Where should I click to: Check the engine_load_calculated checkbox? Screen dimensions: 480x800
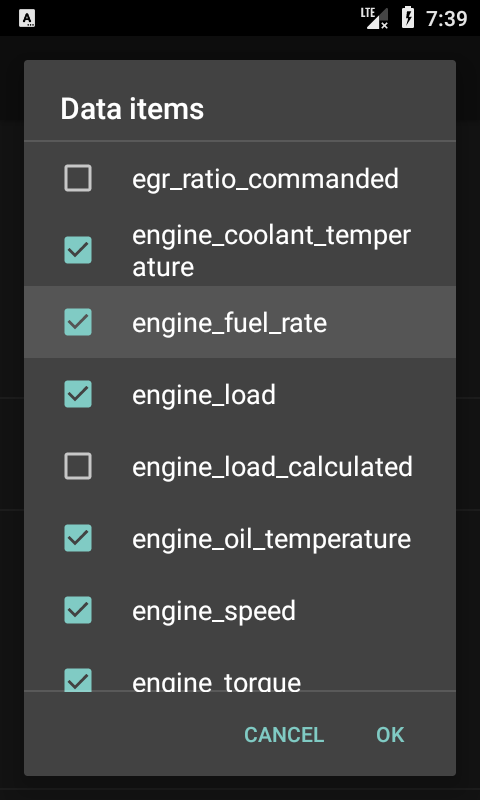click(x=78, y=466)
